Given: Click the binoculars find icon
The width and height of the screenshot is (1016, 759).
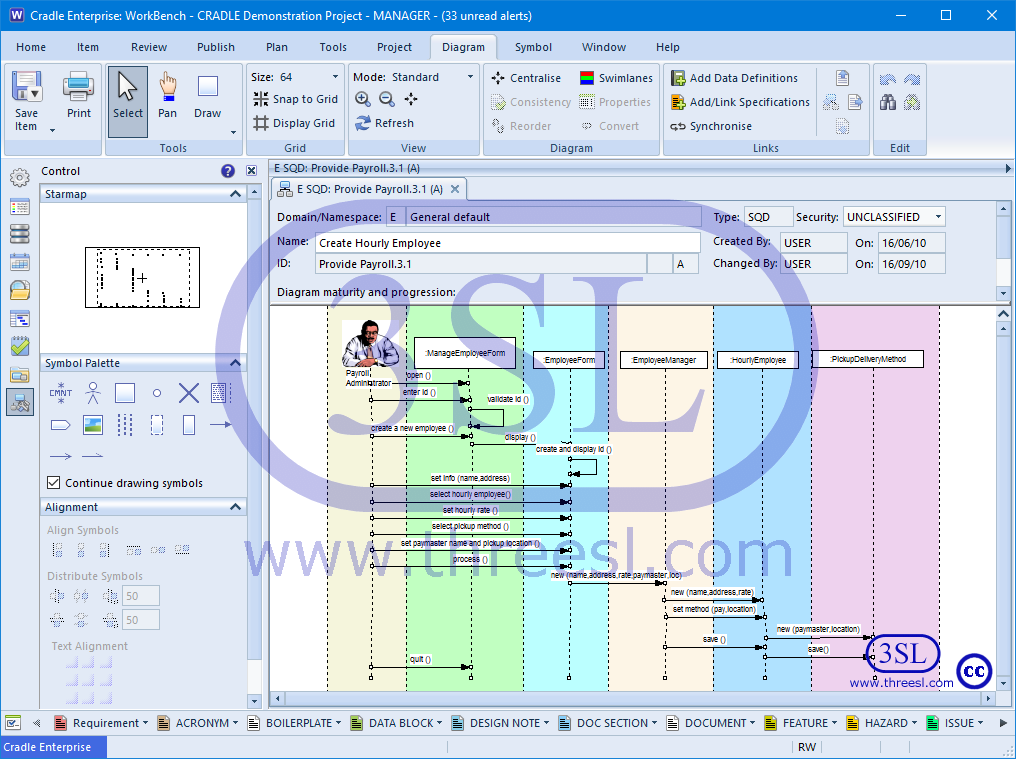Looking at the screenshot, I should [888, 102].
